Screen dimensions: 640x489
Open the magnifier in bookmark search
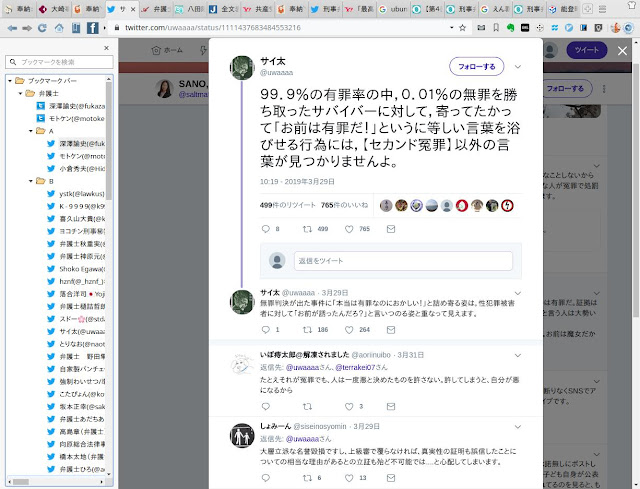coord(13,62)
